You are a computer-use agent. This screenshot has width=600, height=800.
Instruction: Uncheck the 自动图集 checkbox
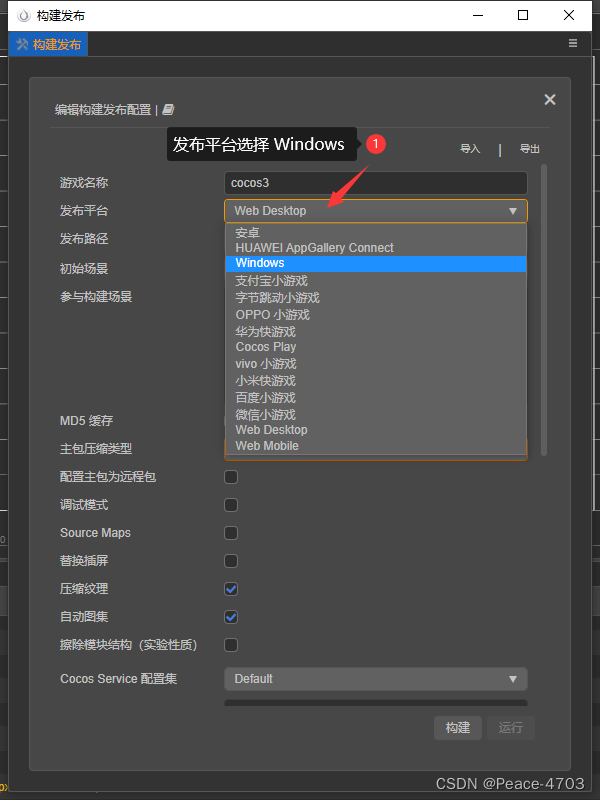tap(231, 617)
